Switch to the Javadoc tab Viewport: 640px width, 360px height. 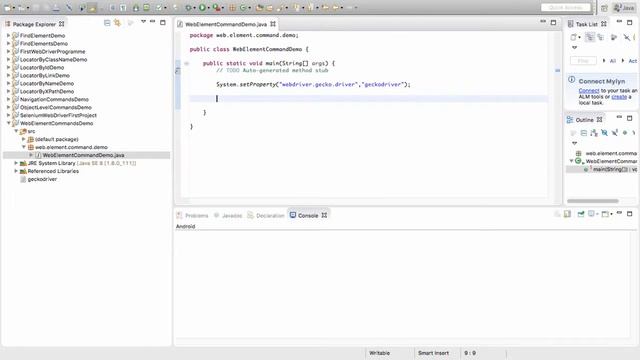click(228, 215)
